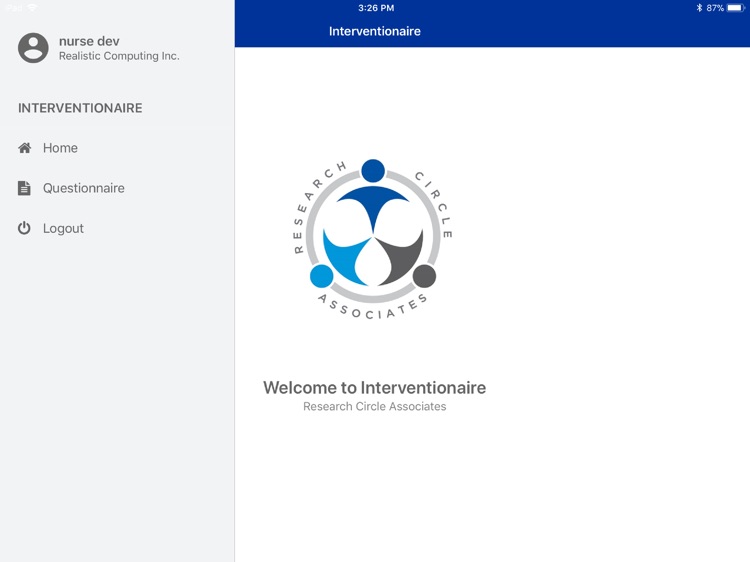Click the user avatar icon

click(33, 48)
